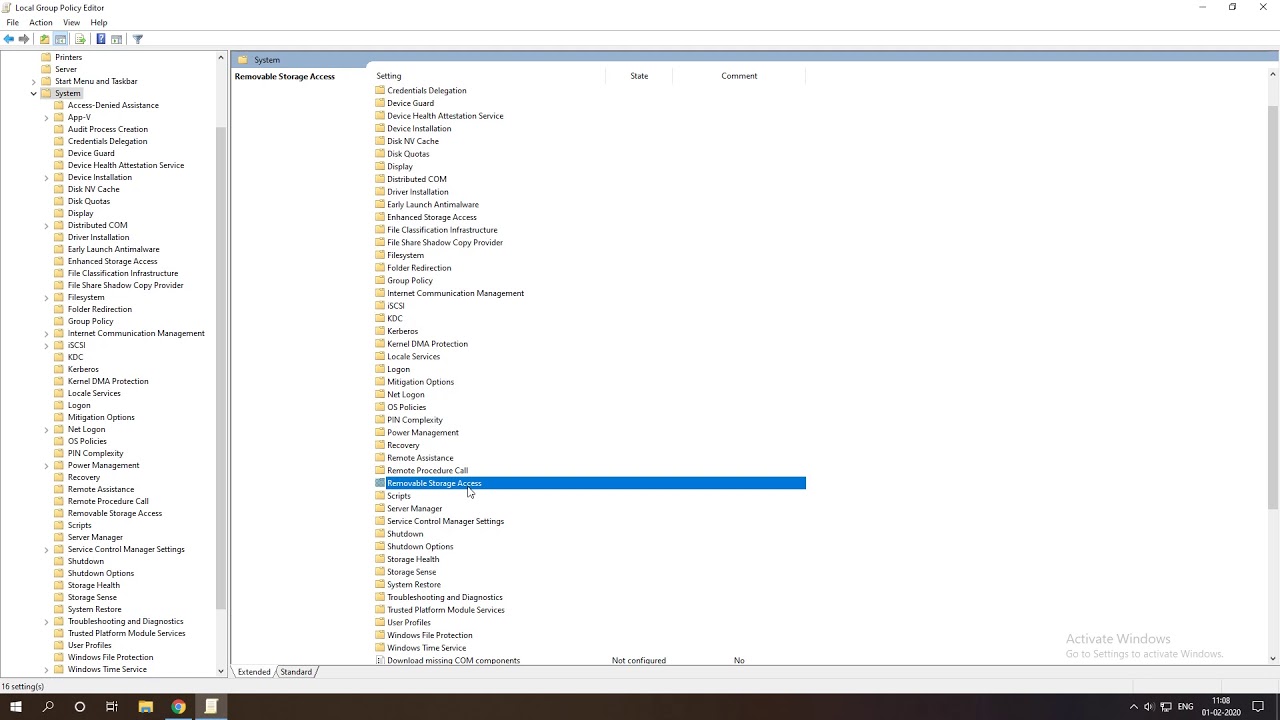Click the ENG language indicator in the tray
Image resolution: width=1280 pixels, height=720 pixels.
pyautogui.click(x=1185, y=707)
